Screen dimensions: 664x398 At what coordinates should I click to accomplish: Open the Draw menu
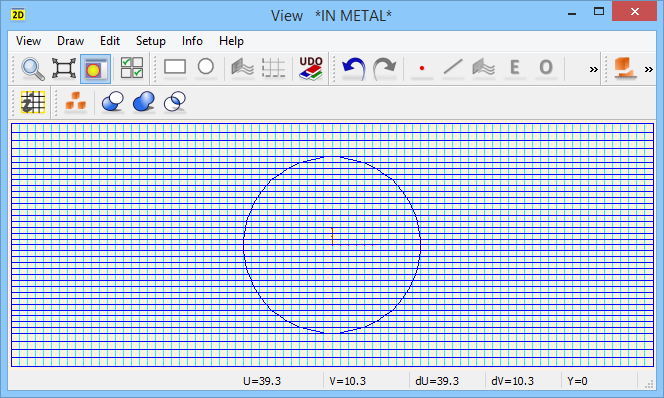pyautogui.click(x=70, y=41)
